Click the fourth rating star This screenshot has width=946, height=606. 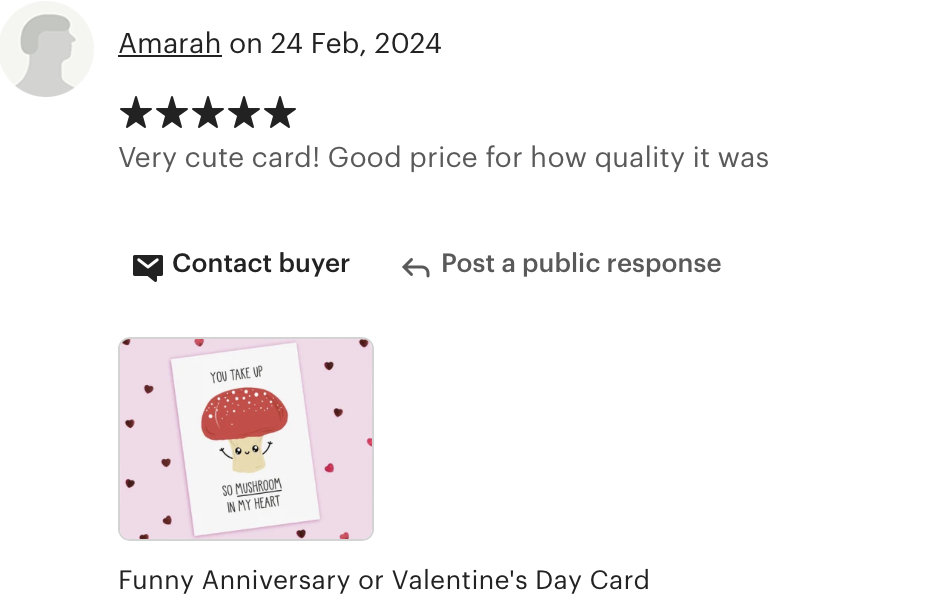point(244,113)
